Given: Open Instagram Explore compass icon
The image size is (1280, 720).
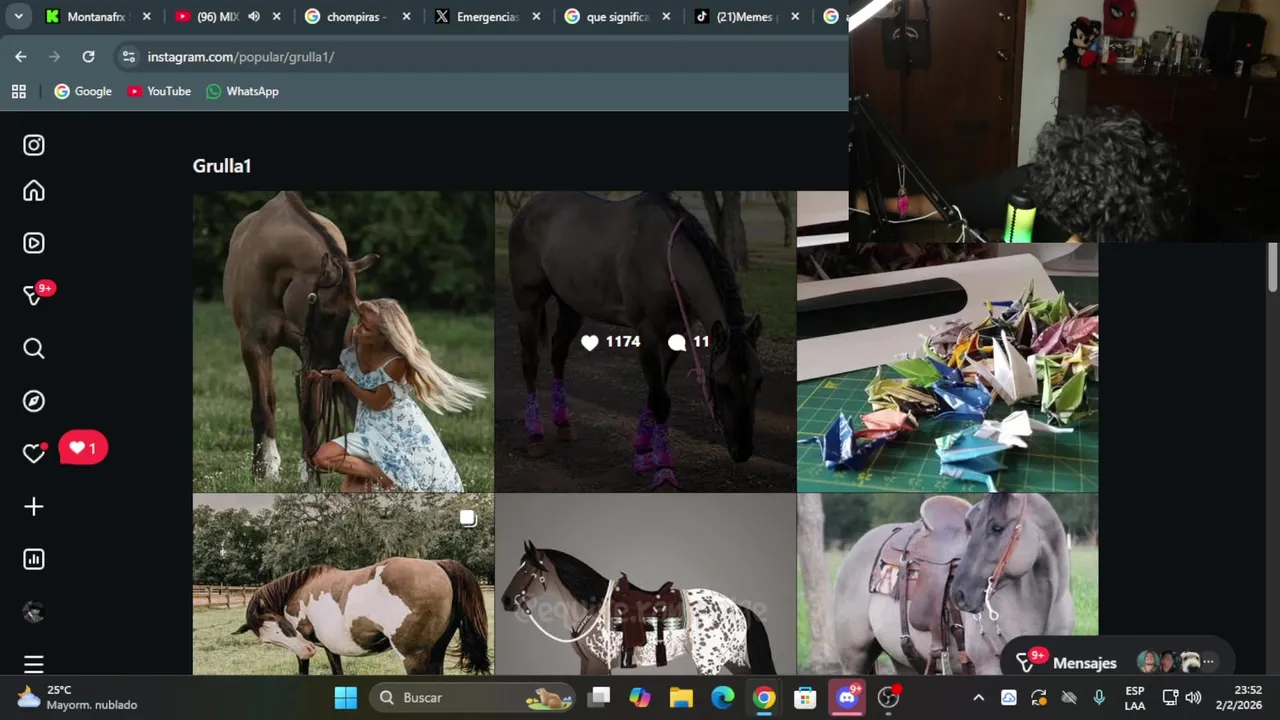Looking at the screenshot, I should point(34,401).
